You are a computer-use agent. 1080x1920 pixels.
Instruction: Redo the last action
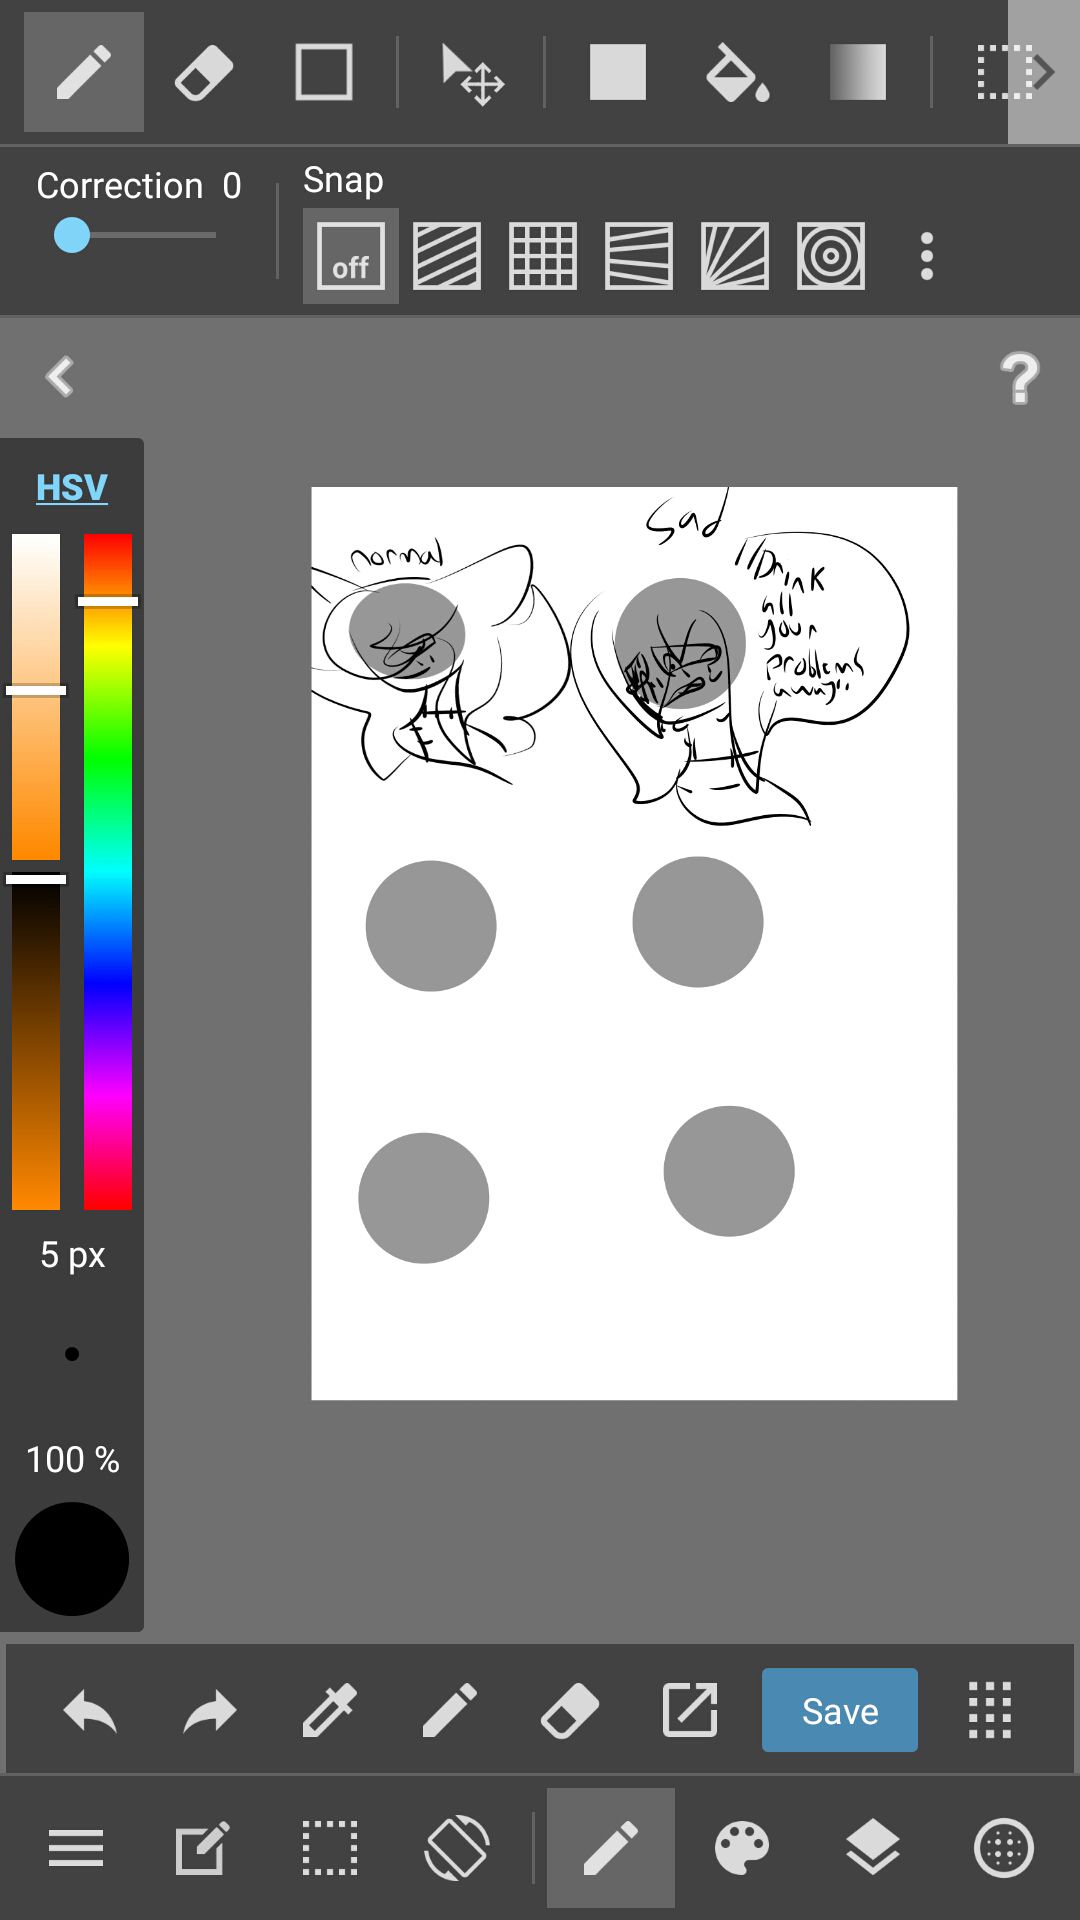point(210,1710)
